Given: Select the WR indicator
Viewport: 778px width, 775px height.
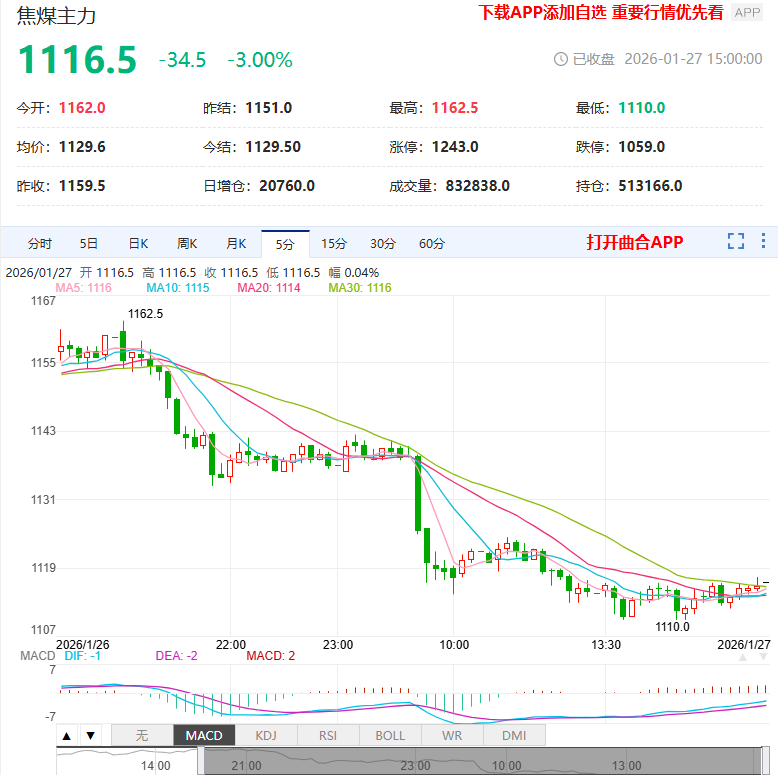Looking at the screenshot, I should coord(452,735).
